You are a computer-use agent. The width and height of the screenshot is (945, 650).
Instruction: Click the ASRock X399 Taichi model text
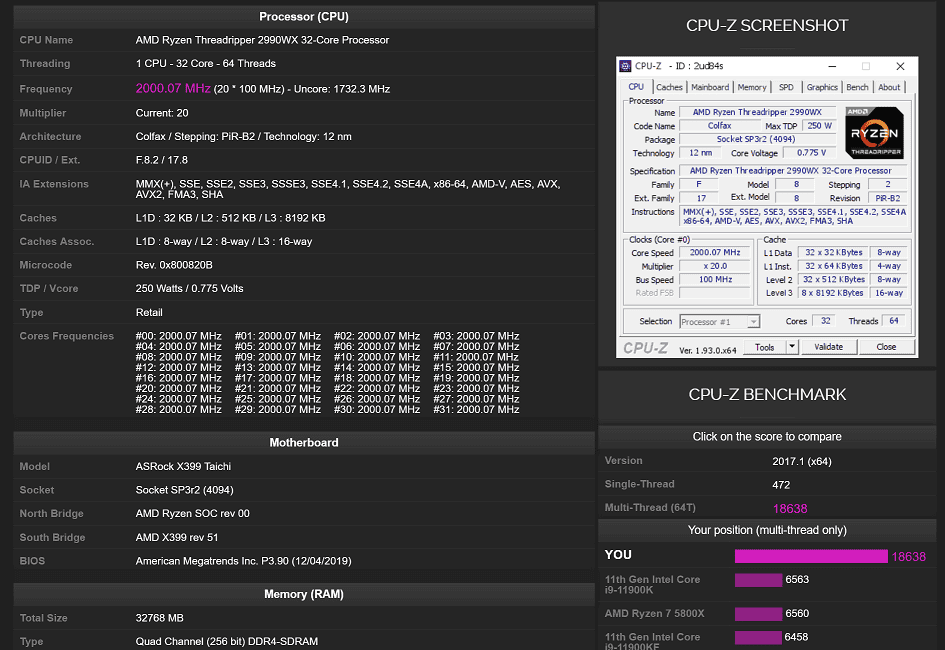coord(183,467)
